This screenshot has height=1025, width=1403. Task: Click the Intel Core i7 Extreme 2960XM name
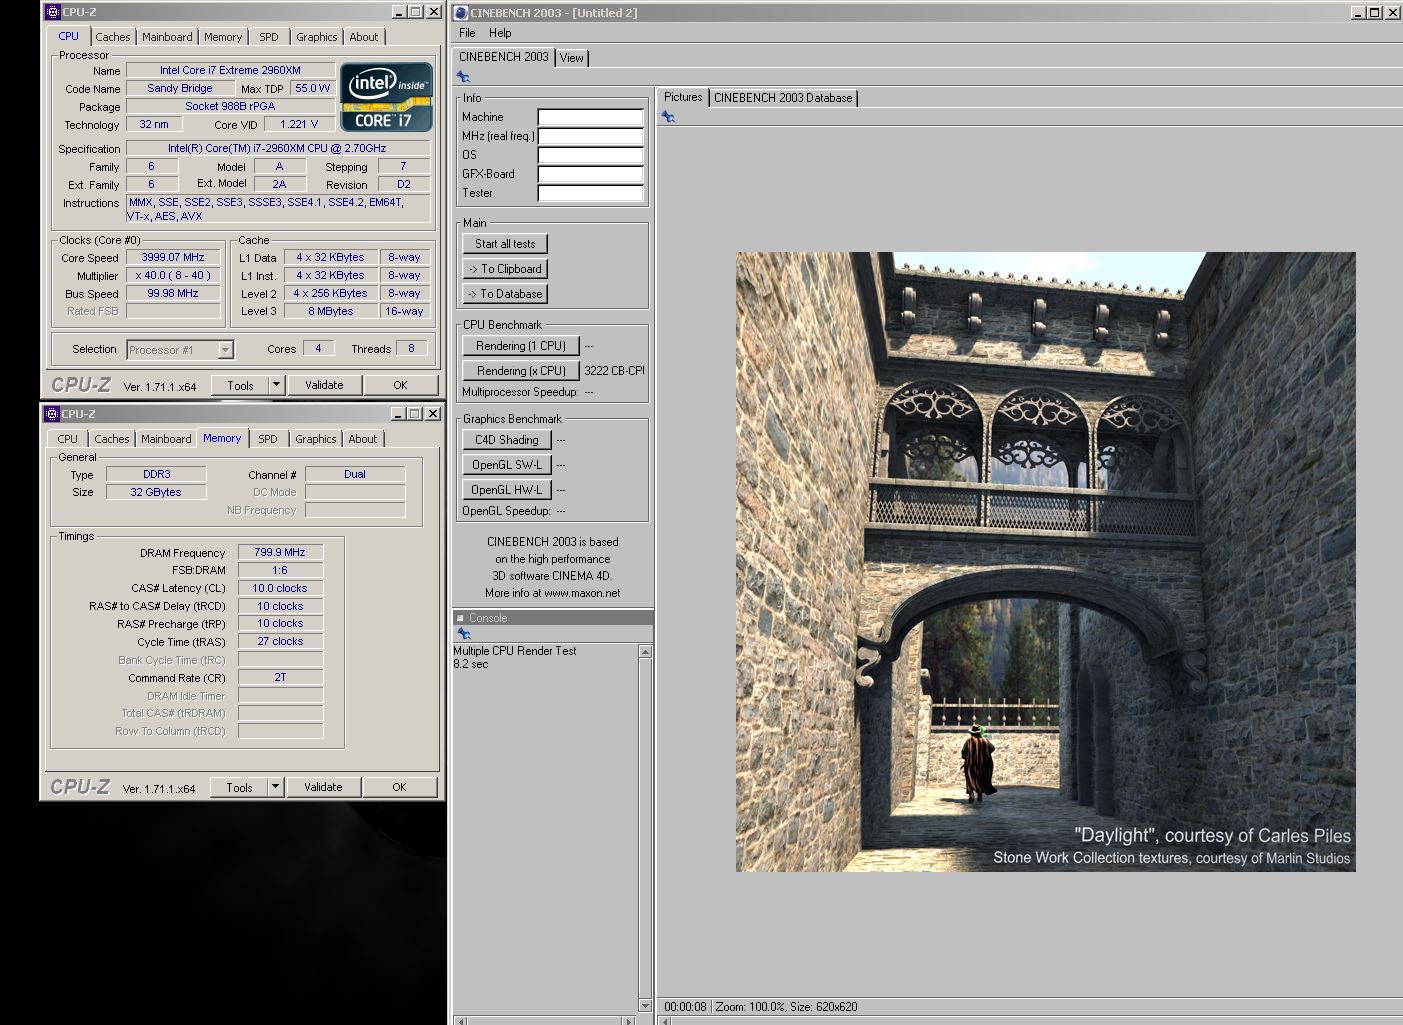point(230,70)
